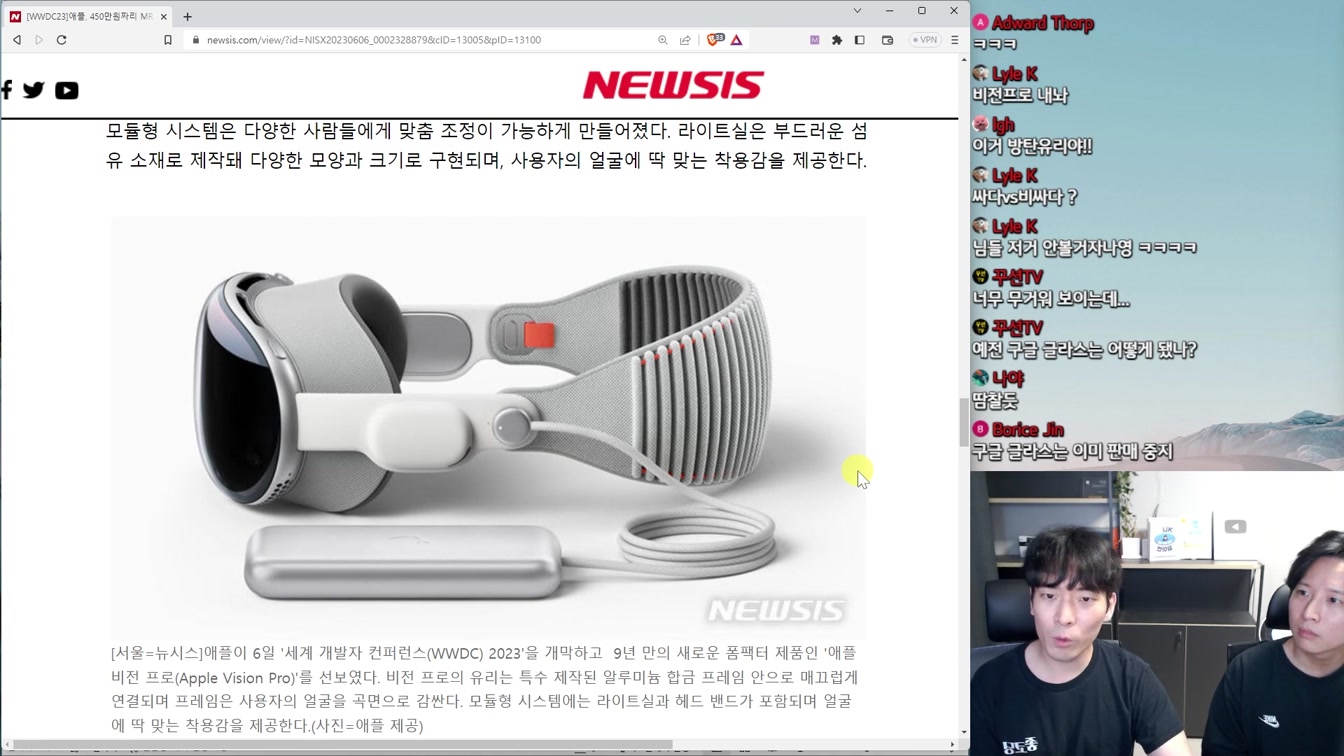Select the WWDC23 news tab

(88, 17)
